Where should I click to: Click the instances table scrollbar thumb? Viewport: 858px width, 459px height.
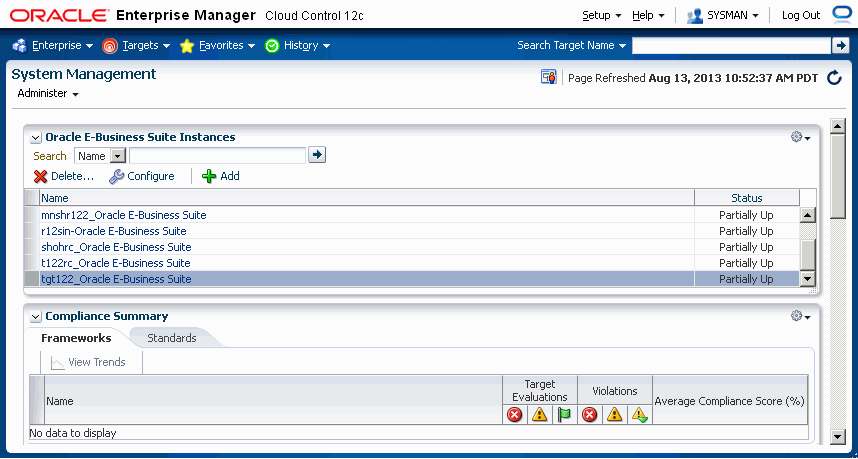pos(808,255)
